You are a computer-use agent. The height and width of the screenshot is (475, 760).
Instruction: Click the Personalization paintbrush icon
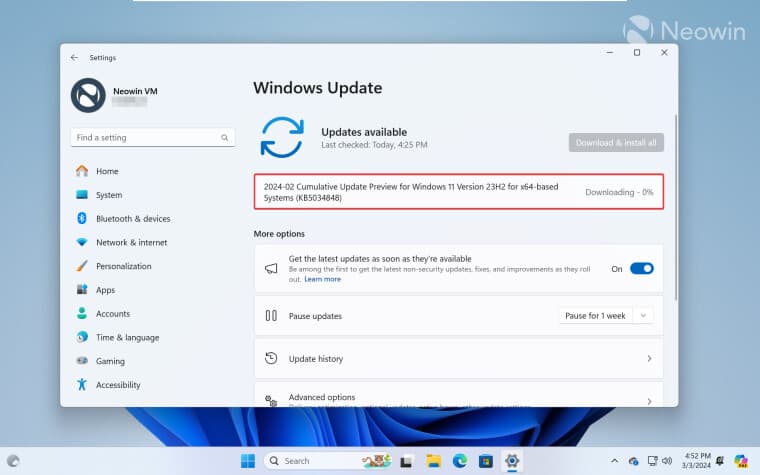(82, 266)
